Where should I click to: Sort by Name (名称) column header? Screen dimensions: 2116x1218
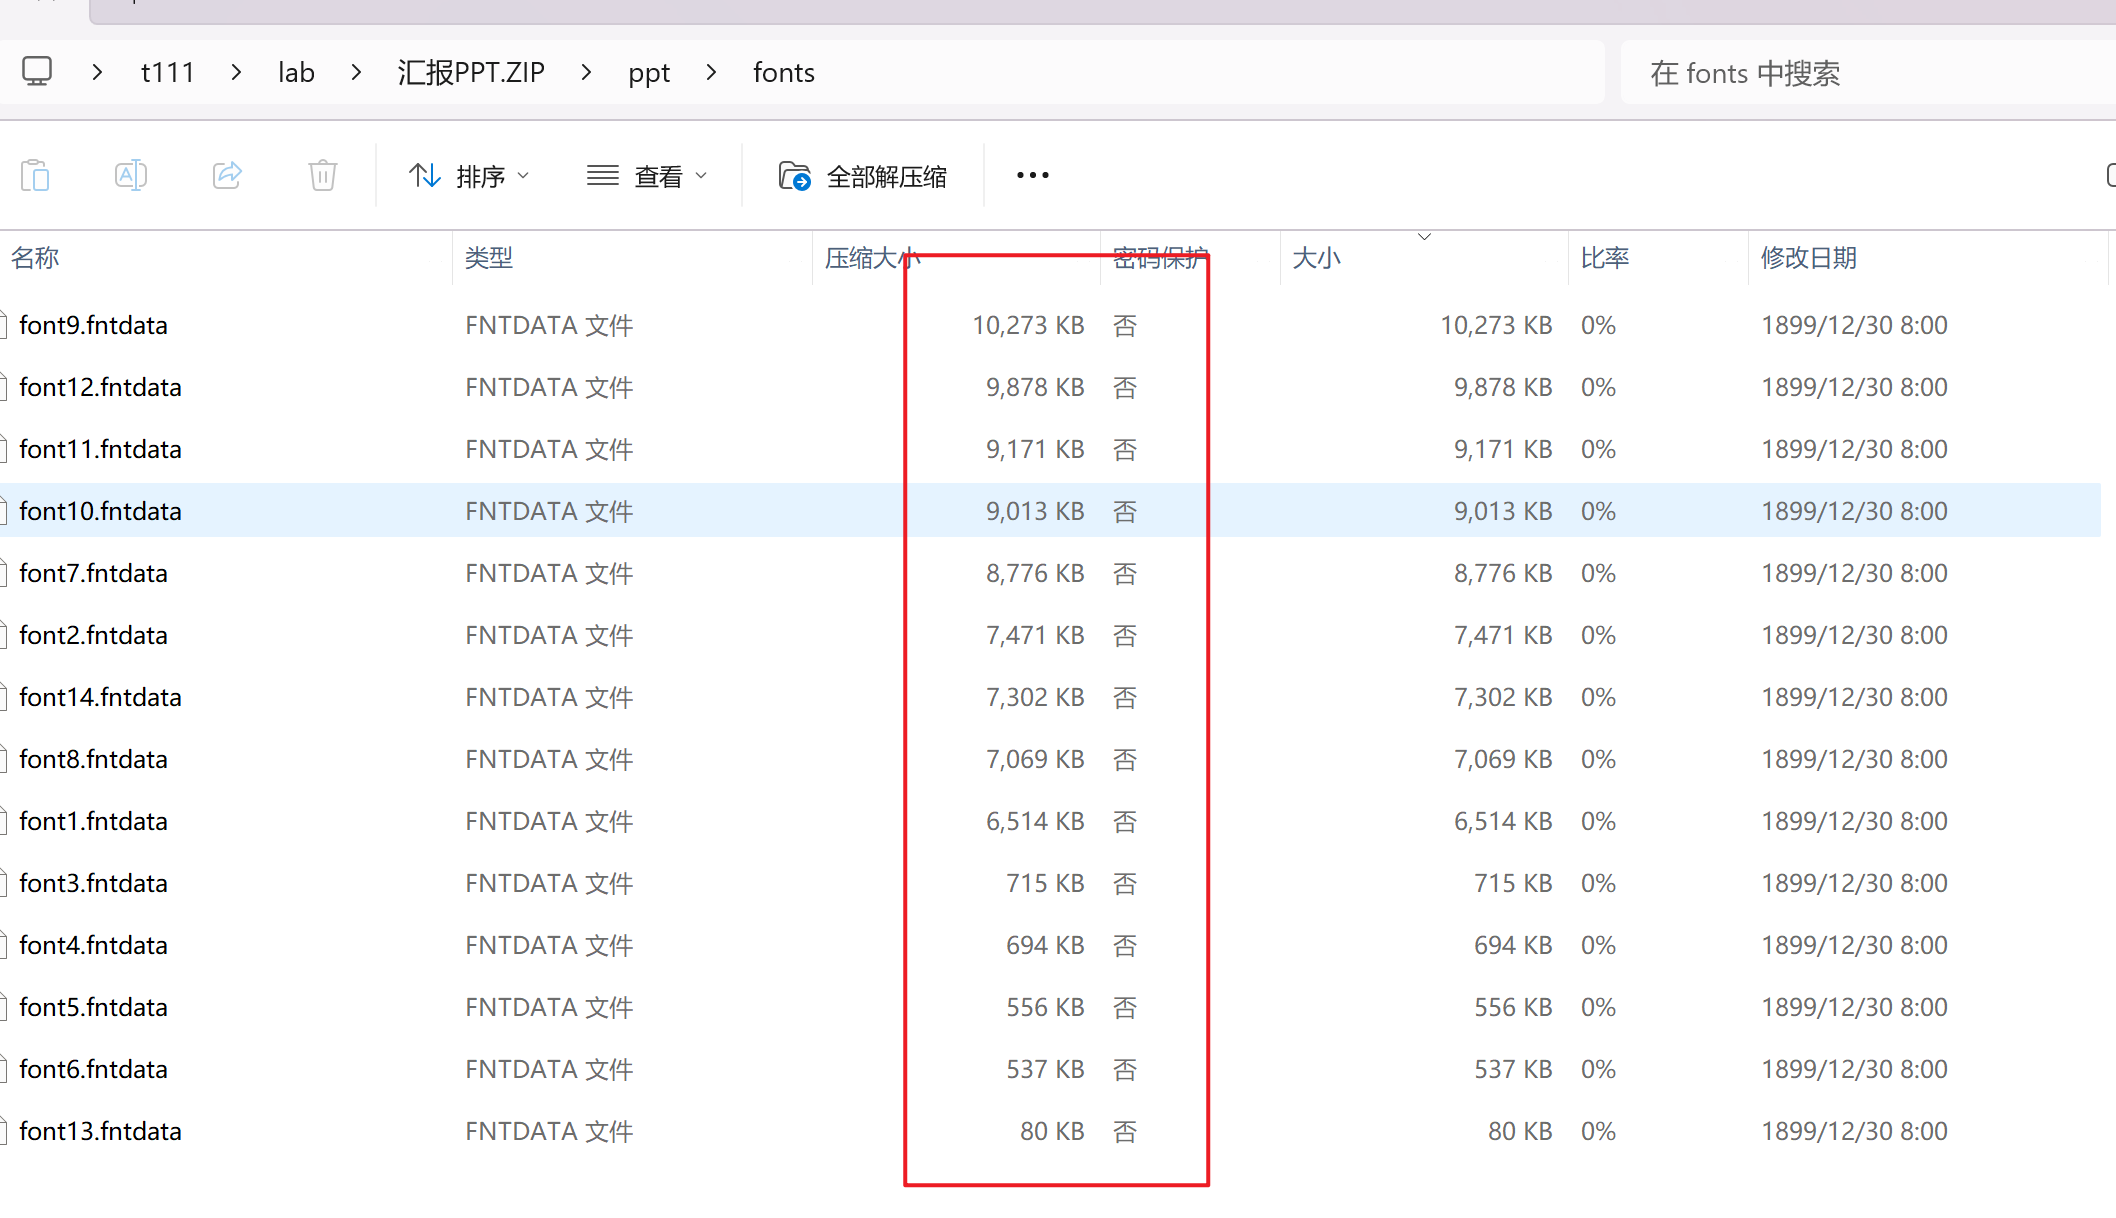pyautogui.click(x=36, y=258)
